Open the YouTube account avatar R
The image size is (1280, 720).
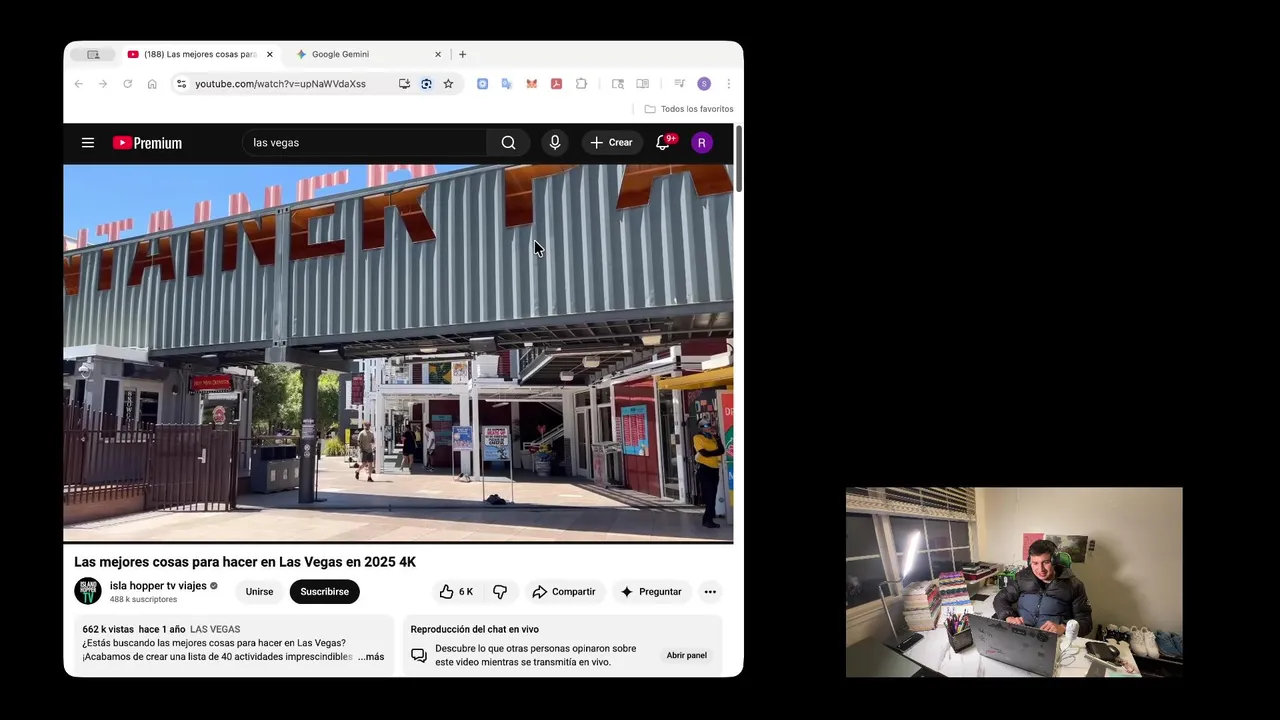point(702,143)
